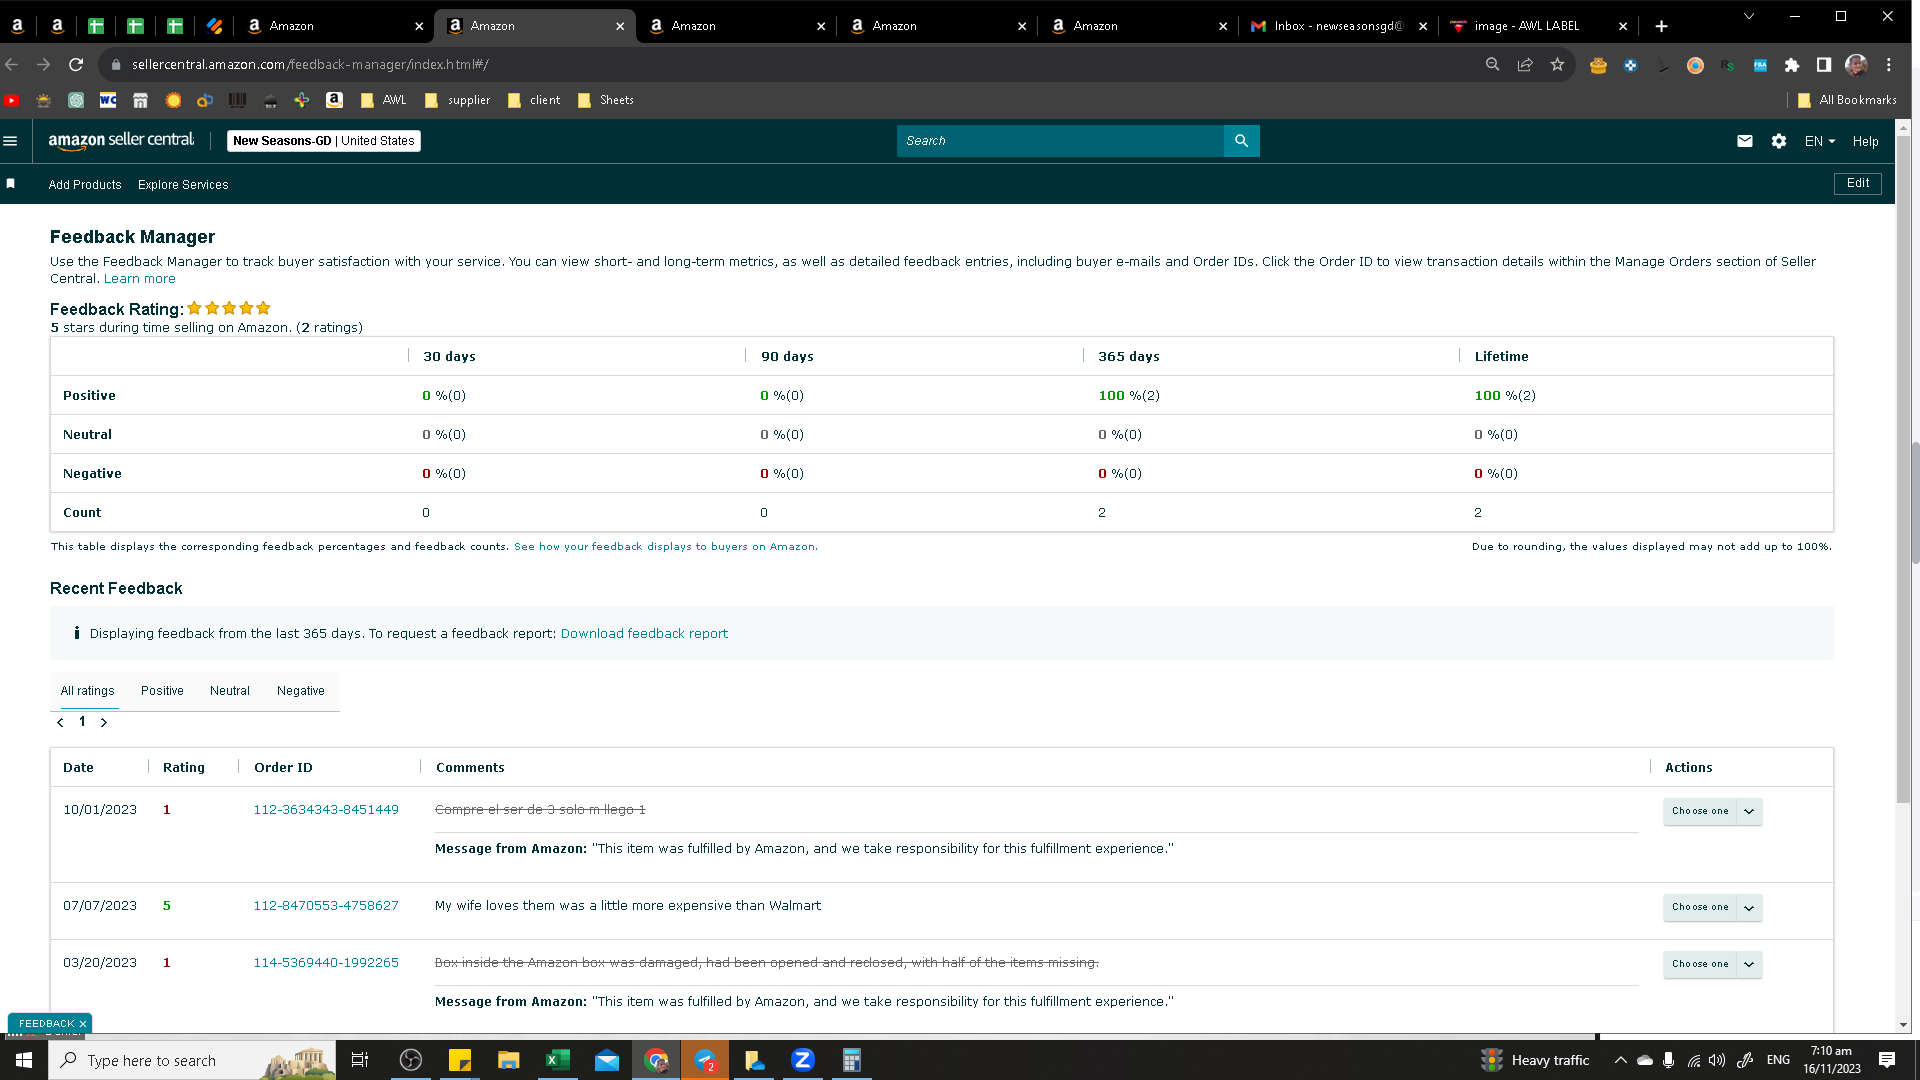Open the Help link
The width and height of the screenshot is (1920, 1080).
pos(1865,141)
